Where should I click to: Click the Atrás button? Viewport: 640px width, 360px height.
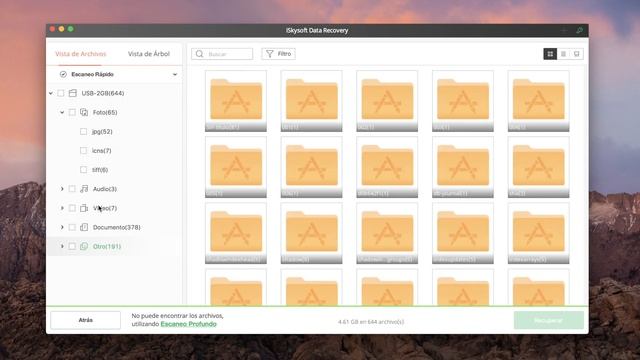point(85,320)
